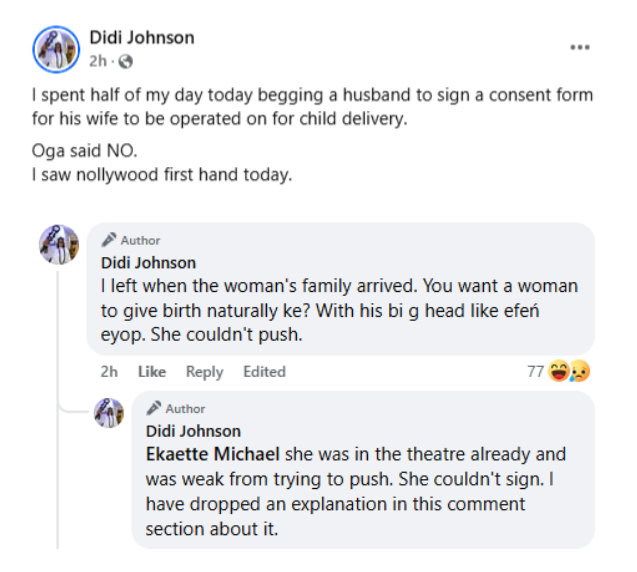Viewport: 637px width, 572px height.
Task: Reply to the first comment
Action: point(204,372)
